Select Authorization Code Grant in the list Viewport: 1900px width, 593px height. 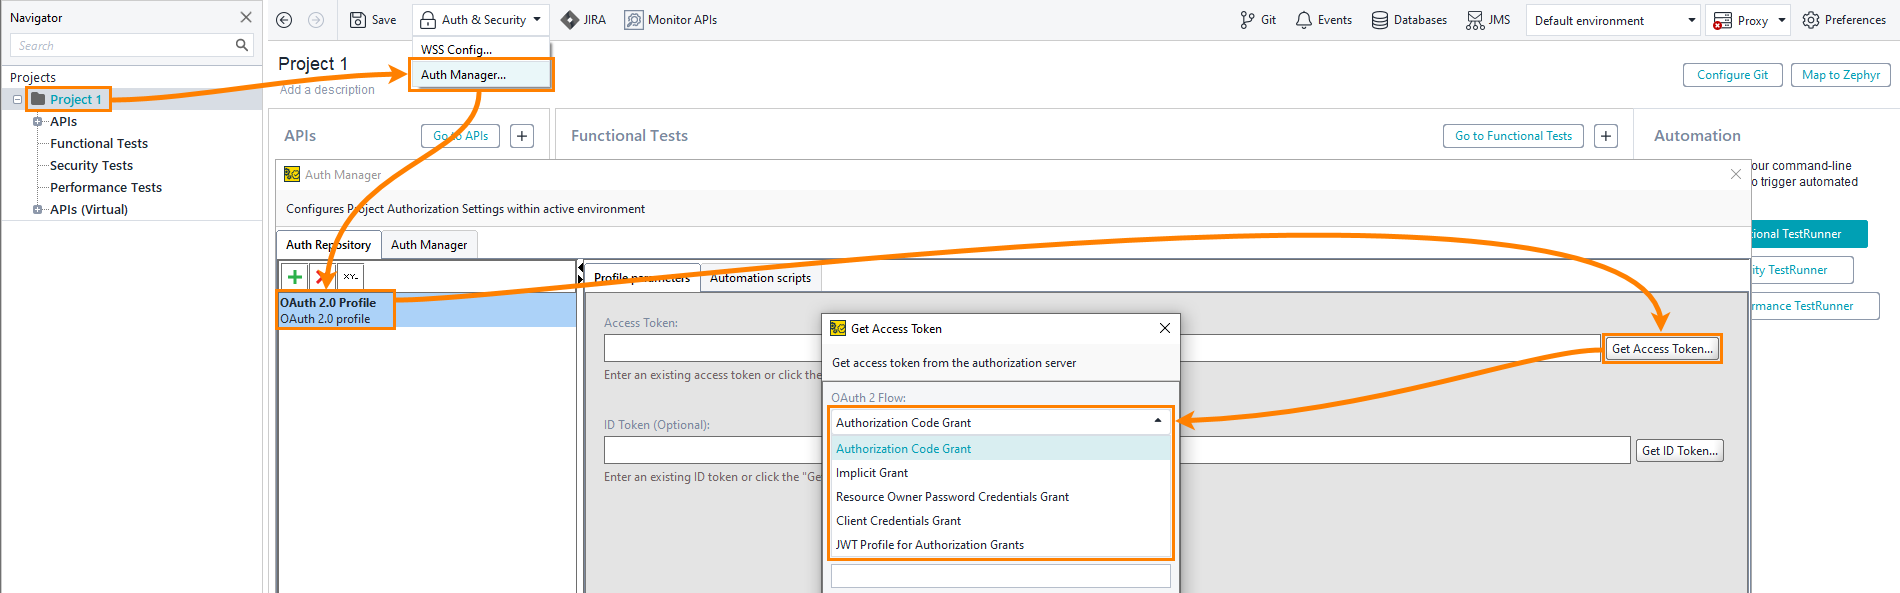coord(1000,449)
